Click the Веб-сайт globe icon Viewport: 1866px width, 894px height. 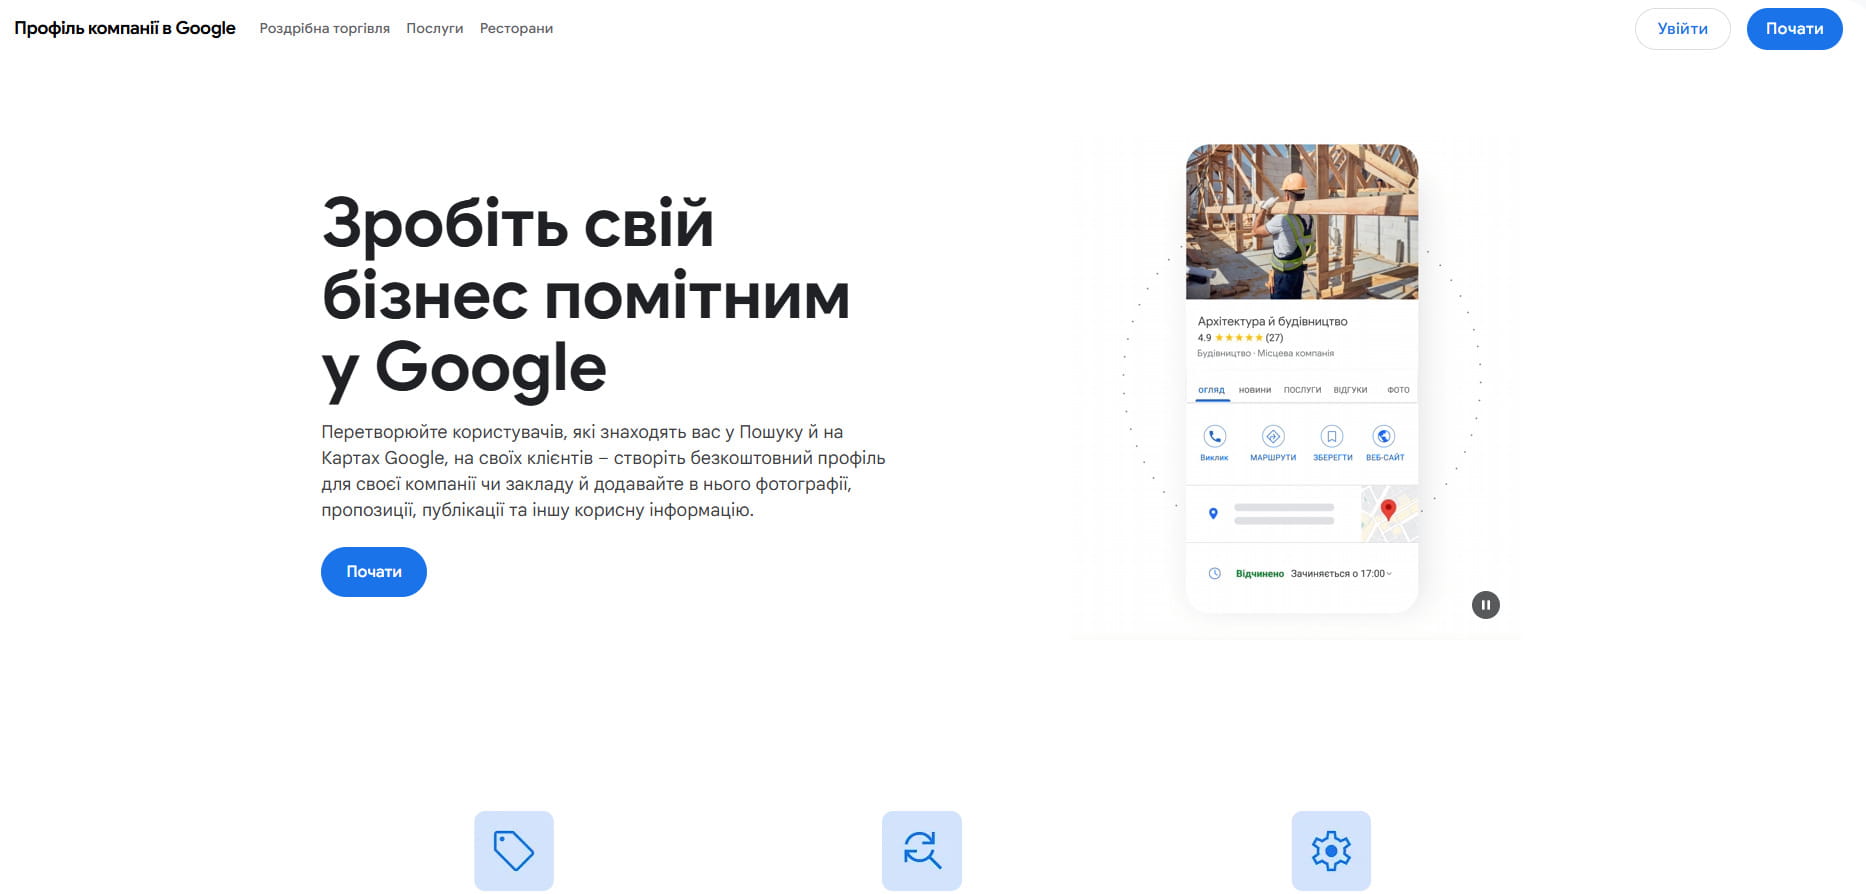click(x=1384, y=436)
